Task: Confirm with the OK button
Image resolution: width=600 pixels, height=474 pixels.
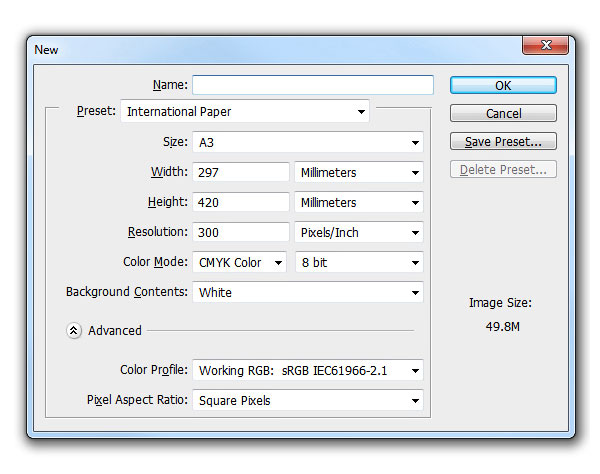Action: [503, 85]
